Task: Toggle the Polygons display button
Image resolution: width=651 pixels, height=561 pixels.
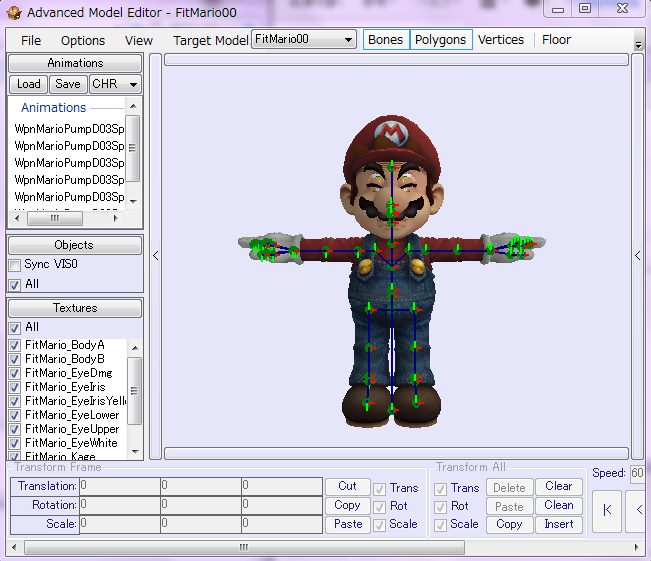Action: 441,39
